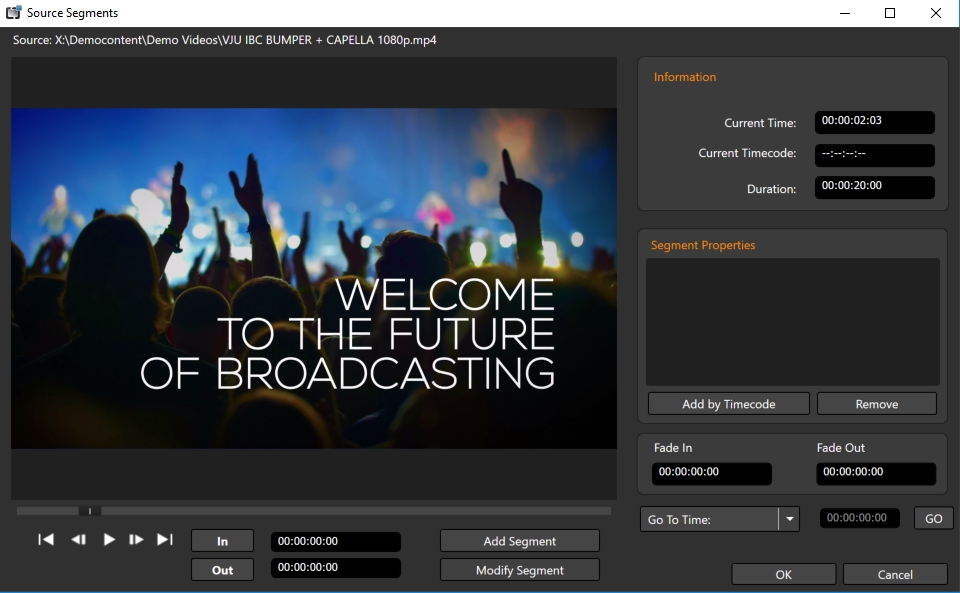Image resolution: width=960 pixels, height=593 pixels.
Task: Click the Go To timecode input field
Action: coord(860,518)
